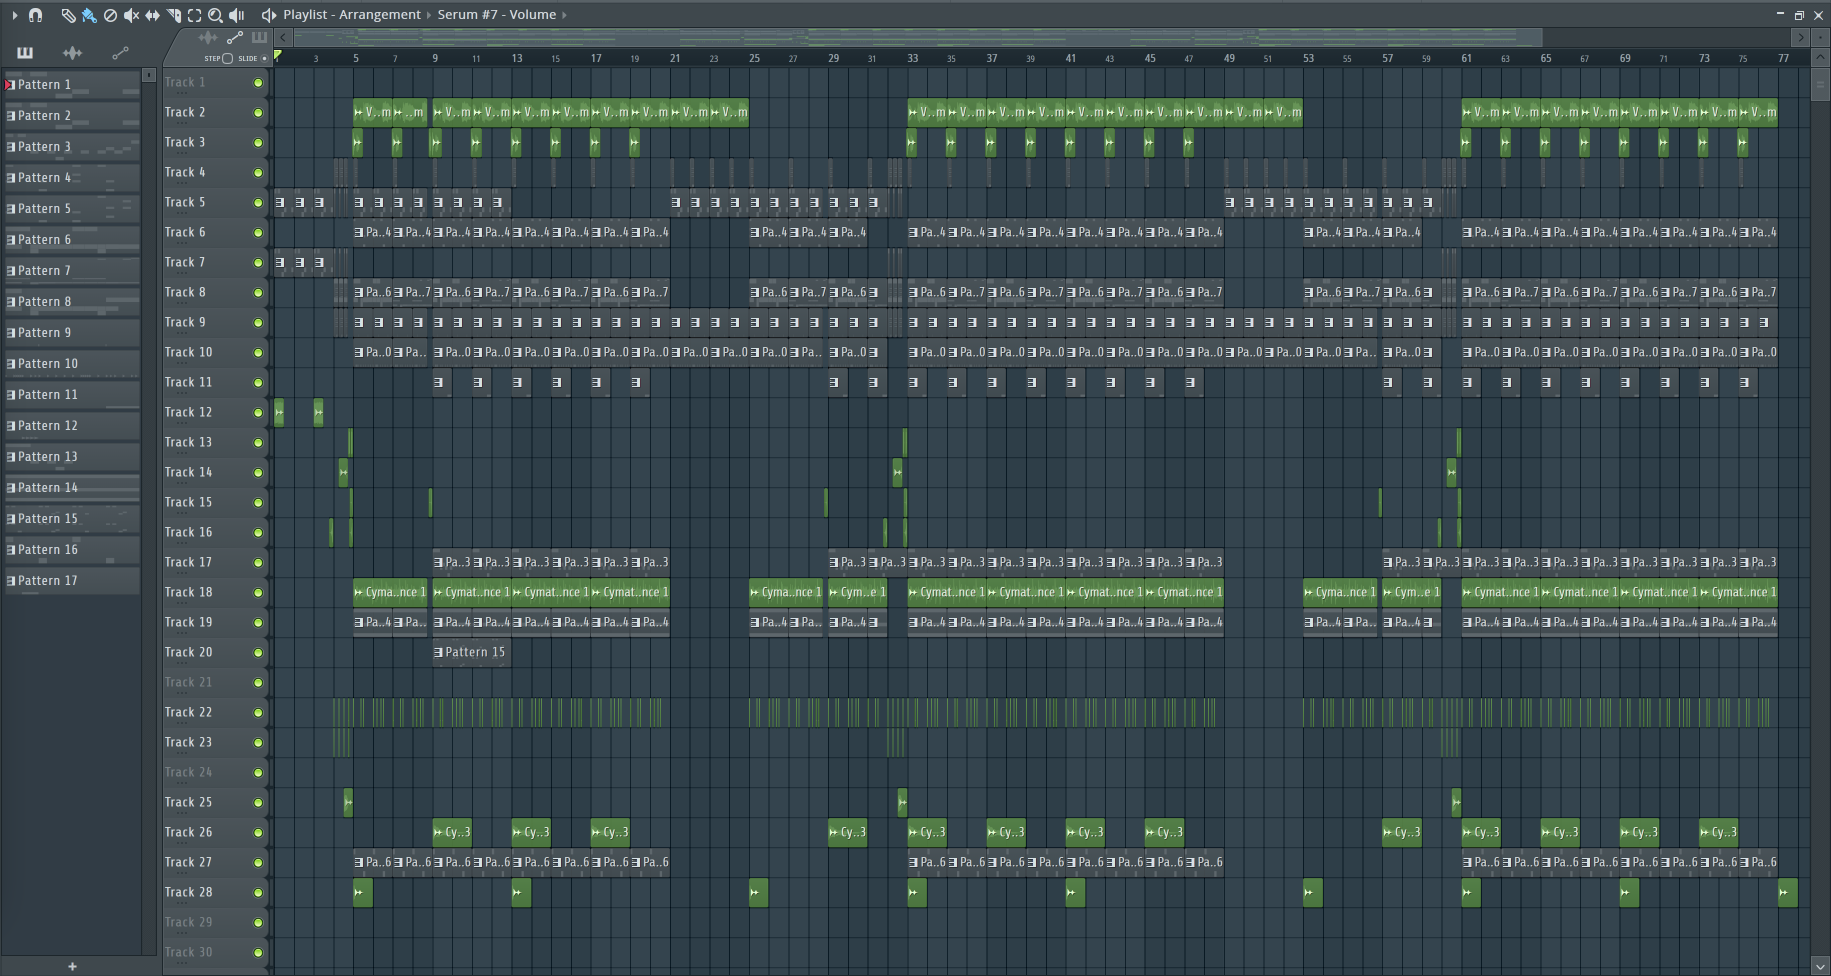Image resolution: width=1831 pixels, height=976 pixels.
Task: Mute Track 2 via its green LED
Action: [258, 113]
